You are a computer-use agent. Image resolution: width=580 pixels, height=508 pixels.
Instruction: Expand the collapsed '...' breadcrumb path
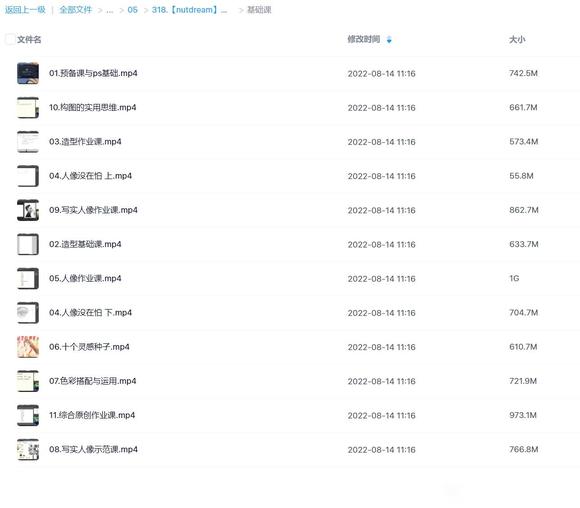point(109,10)
